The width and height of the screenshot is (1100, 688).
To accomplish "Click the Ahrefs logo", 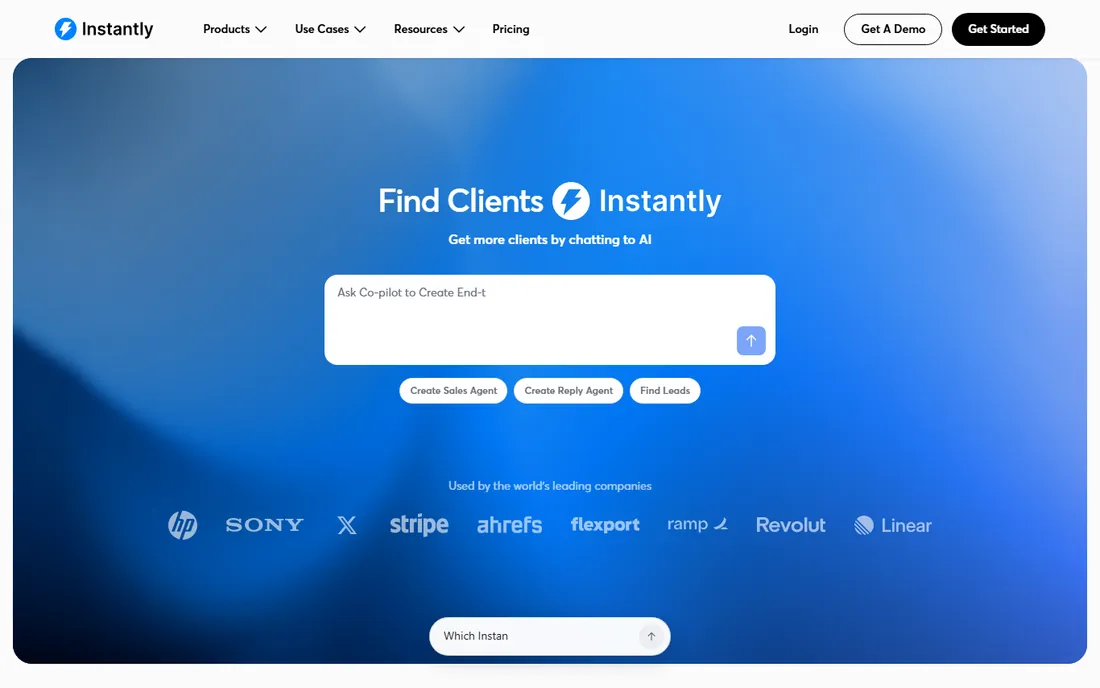I will click(x=509, y=525).
